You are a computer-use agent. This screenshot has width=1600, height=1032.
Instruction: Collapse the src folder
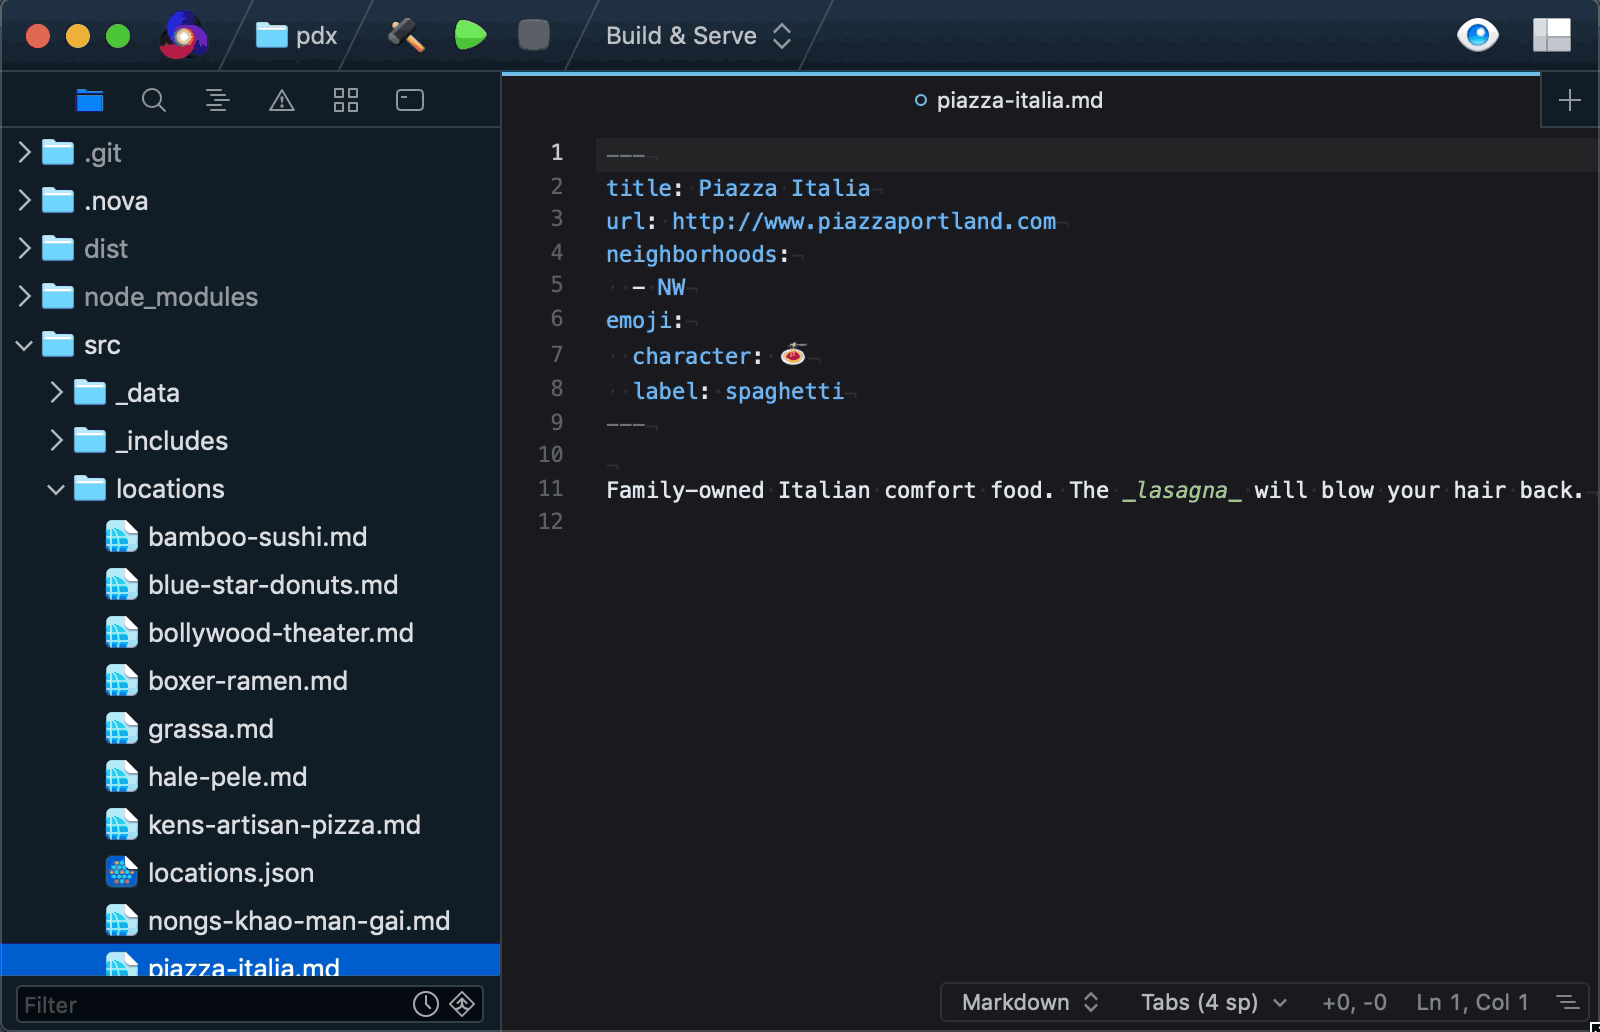[x=25, y=345]
